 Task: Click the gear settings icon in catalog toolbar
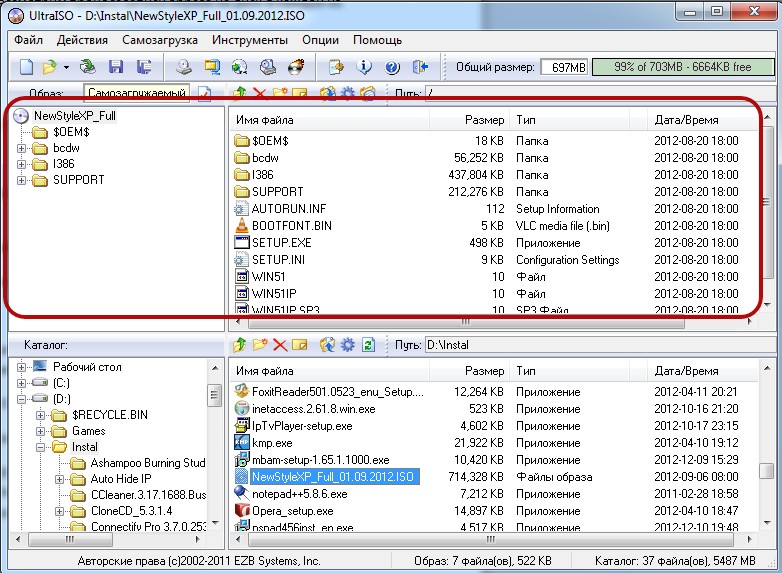pyautogui.click(x=347, y=345)
